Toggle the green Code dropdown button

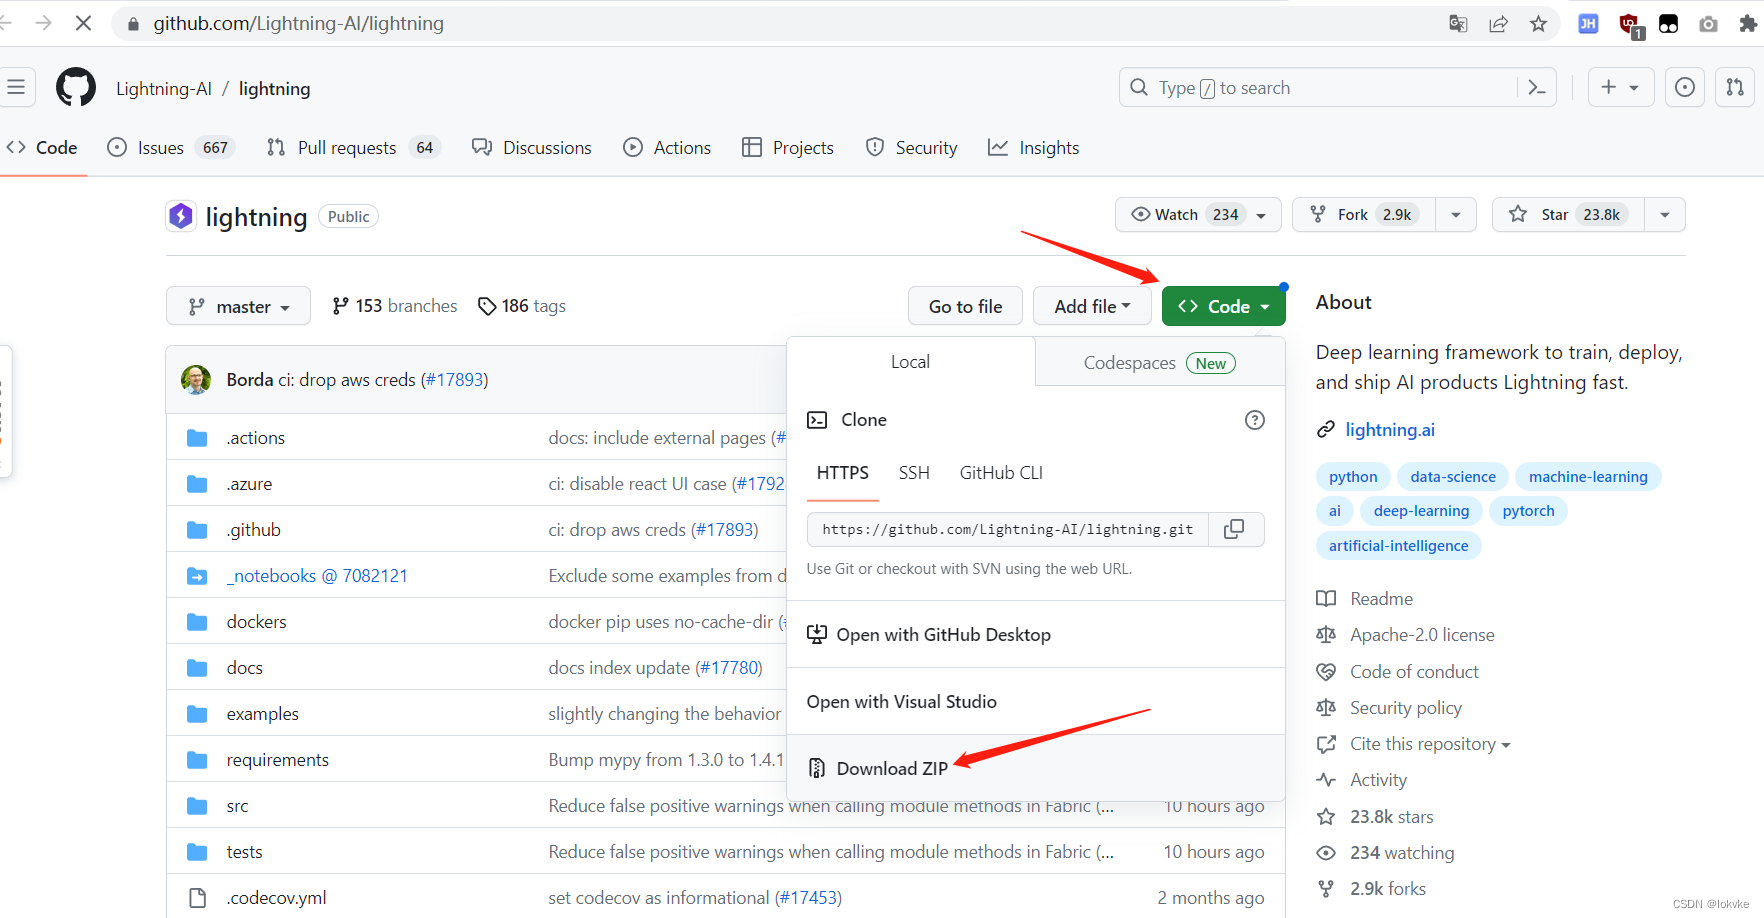click(1224, 306)
